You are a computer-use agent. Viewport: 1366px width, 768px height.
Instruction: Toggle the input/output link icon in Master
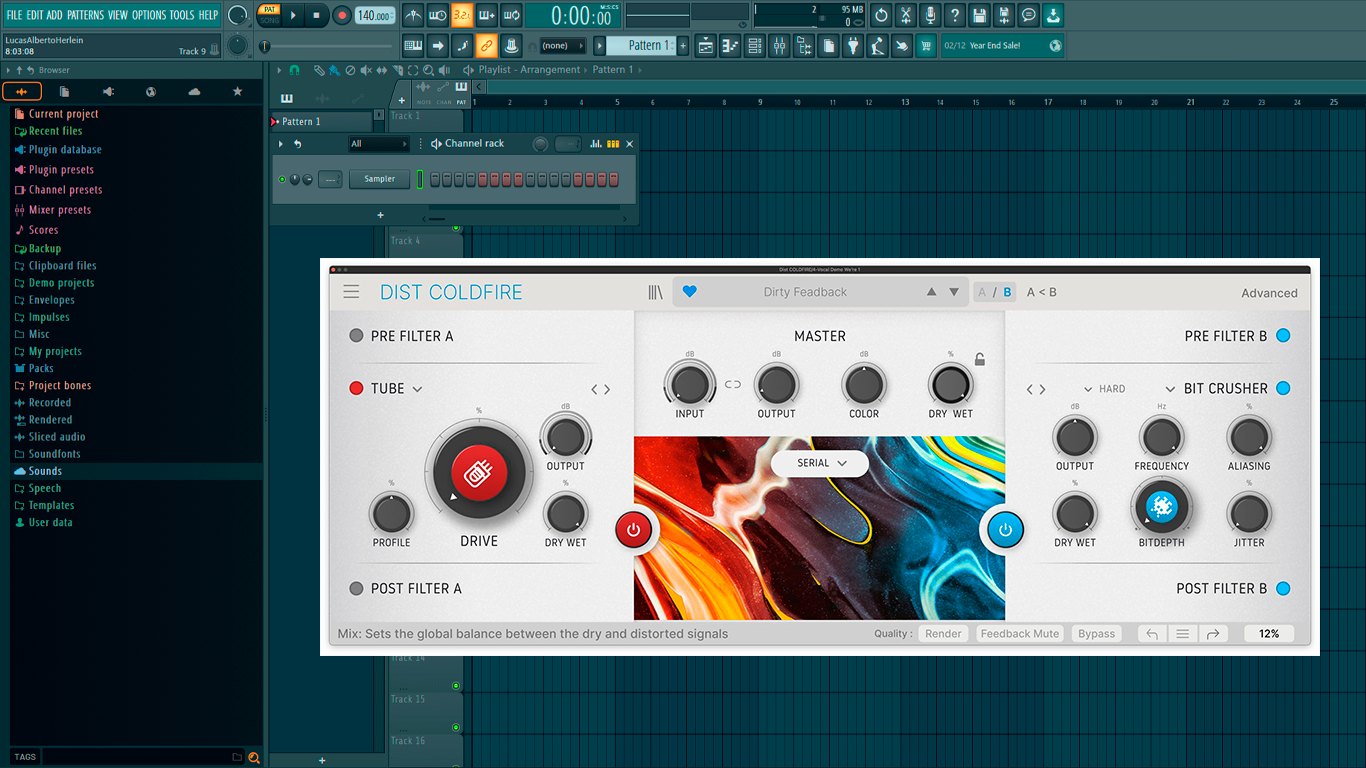733,384
